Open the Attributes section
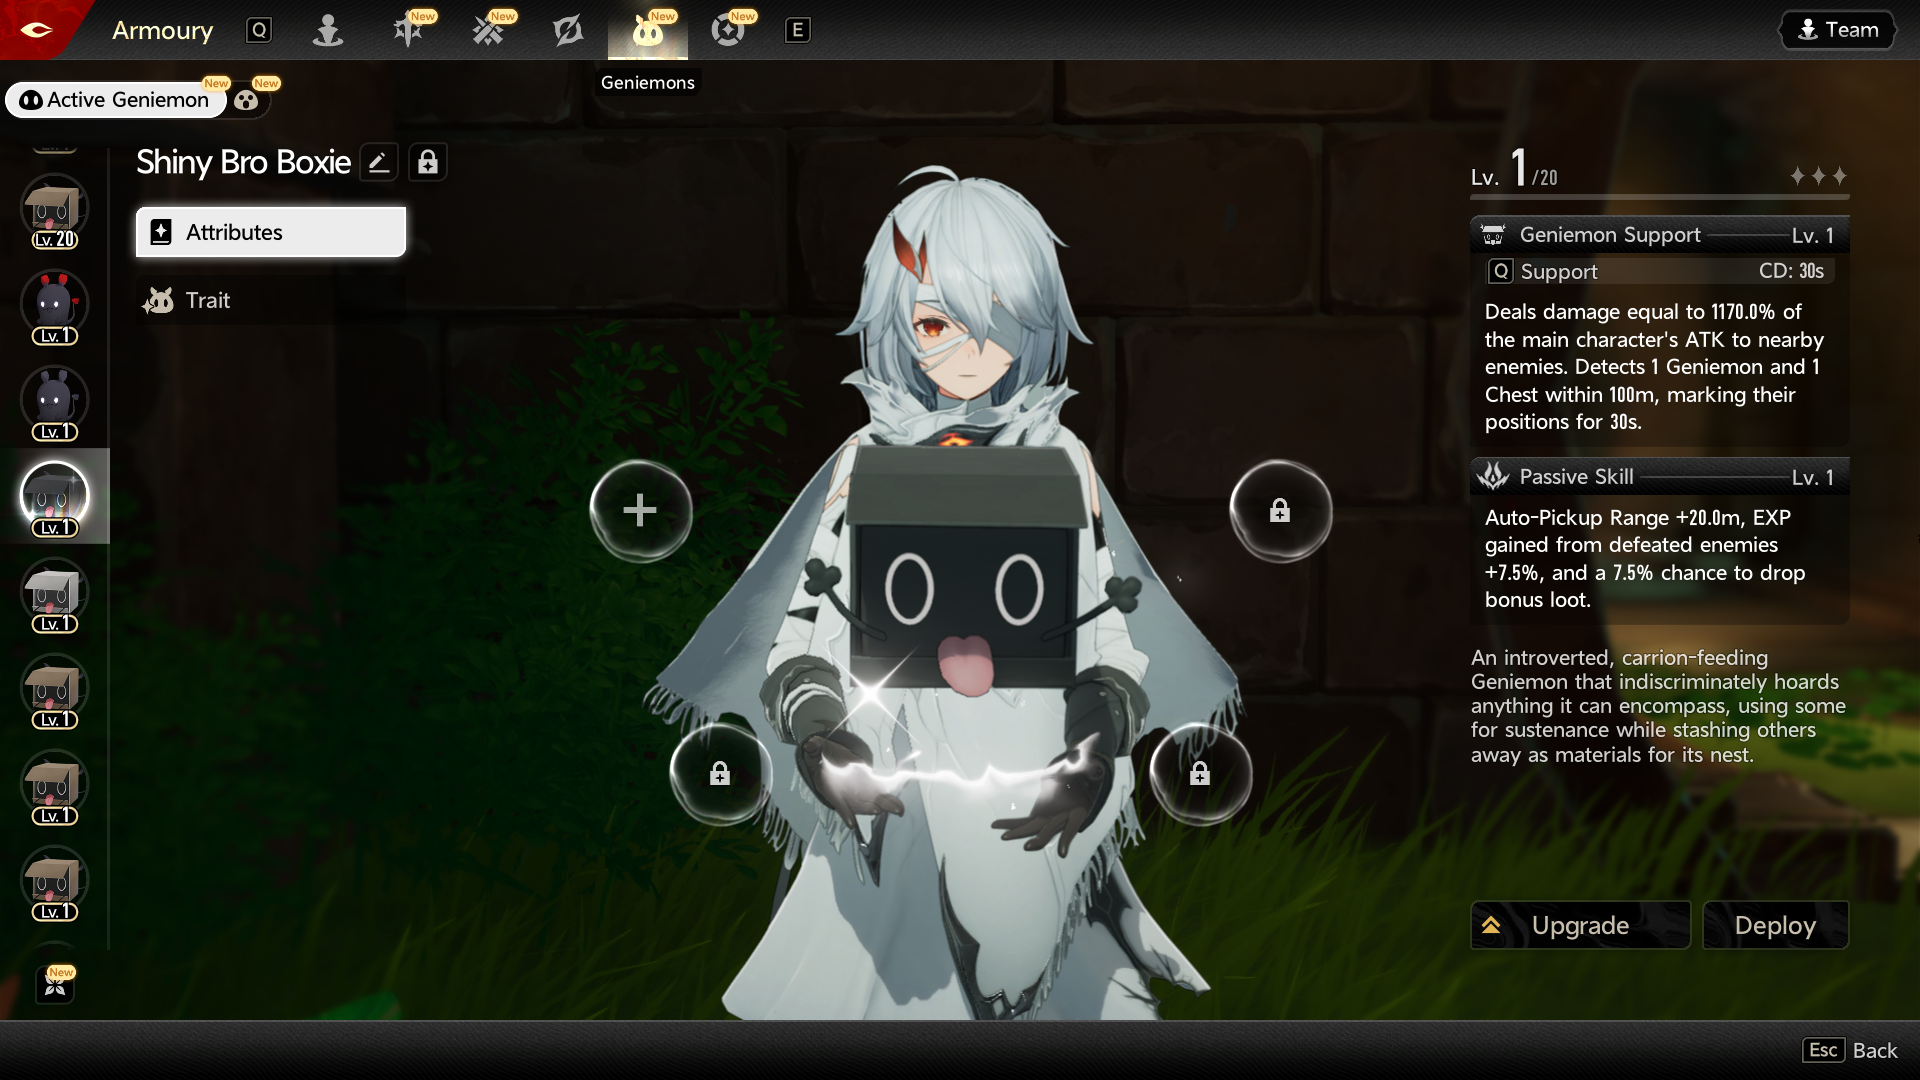 (x=270, y=232)
